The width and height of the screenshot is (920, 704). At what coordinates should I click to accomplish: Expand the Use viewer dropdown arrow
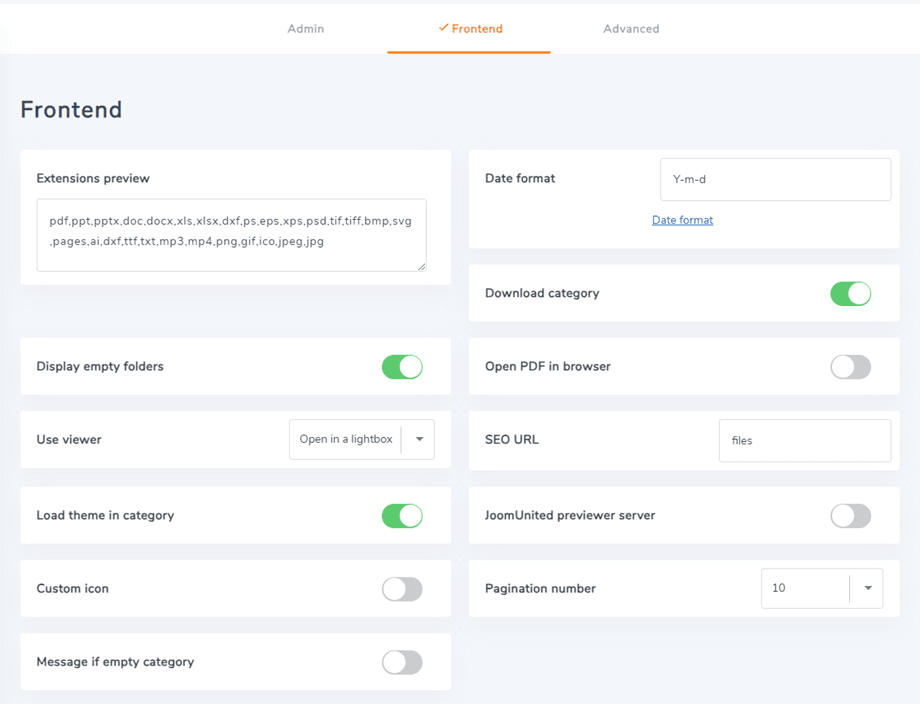tap(419, 440)
